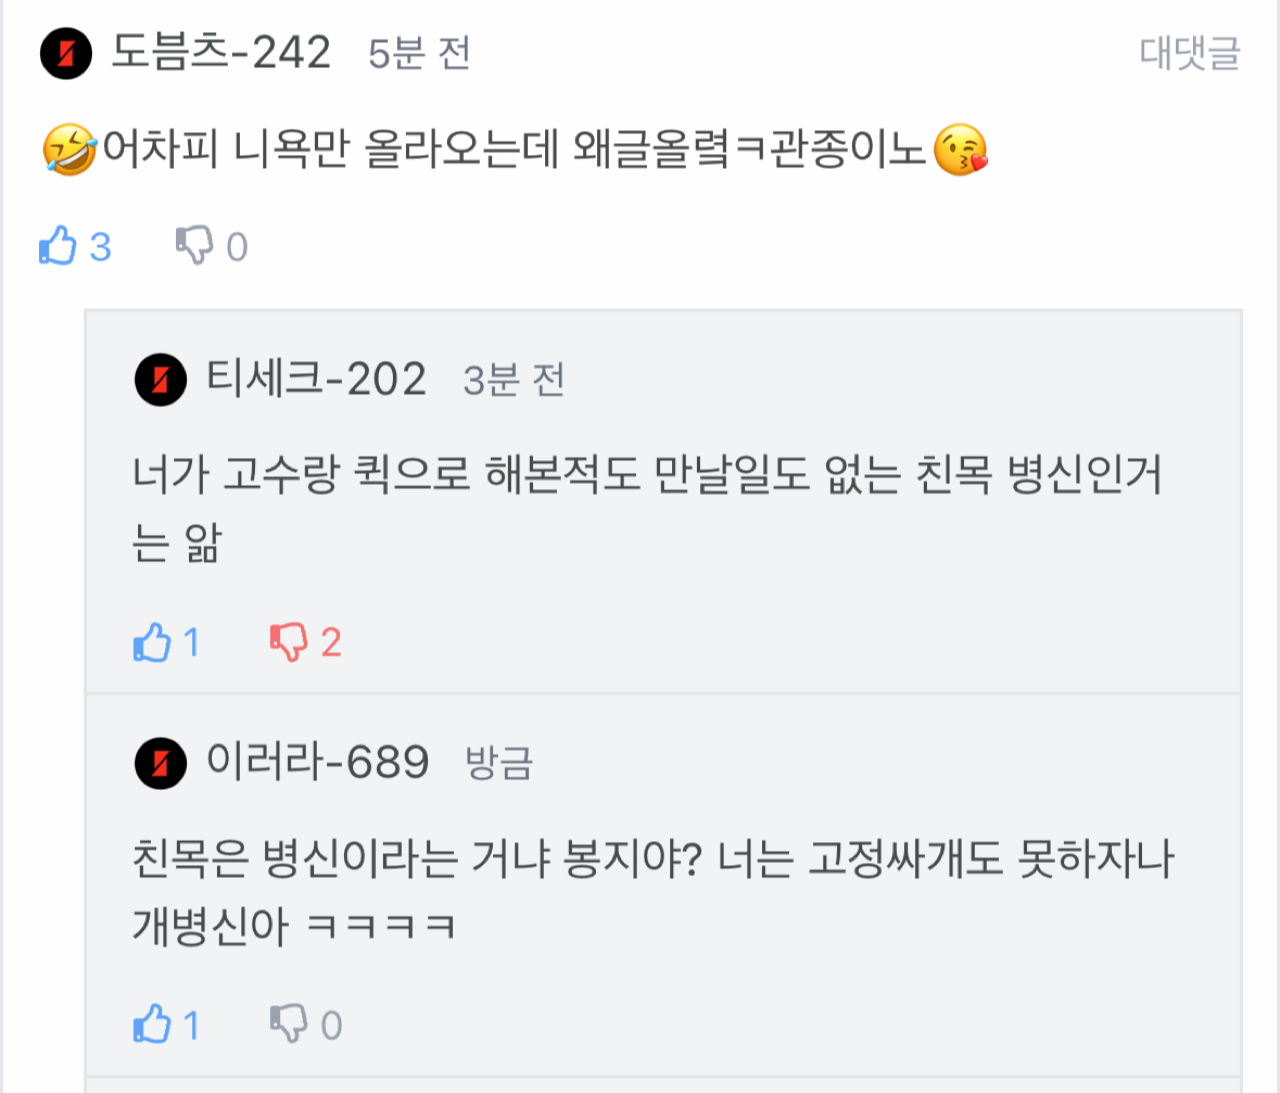Viewport: 1280px width, 1093px height.
Task: Click the dislike count 2 on 티세크-202's reply
Action: point(331,643)
